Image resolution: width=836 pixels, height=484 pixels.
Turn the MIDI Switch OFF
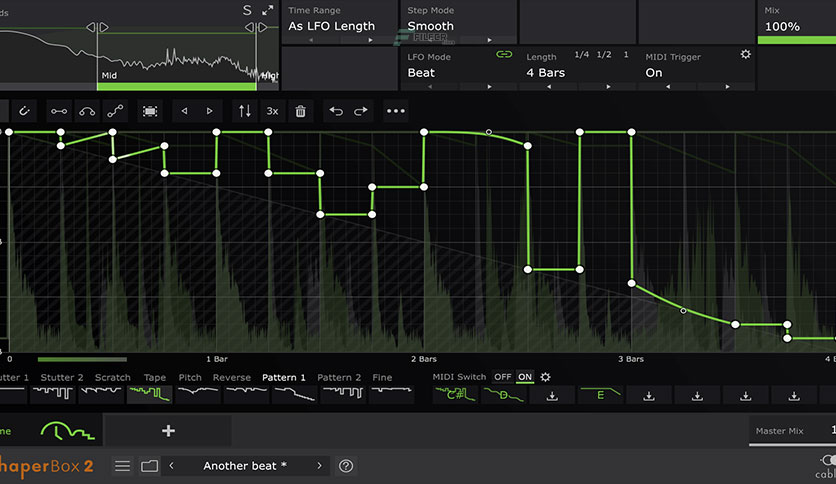(x=502, y=377)
